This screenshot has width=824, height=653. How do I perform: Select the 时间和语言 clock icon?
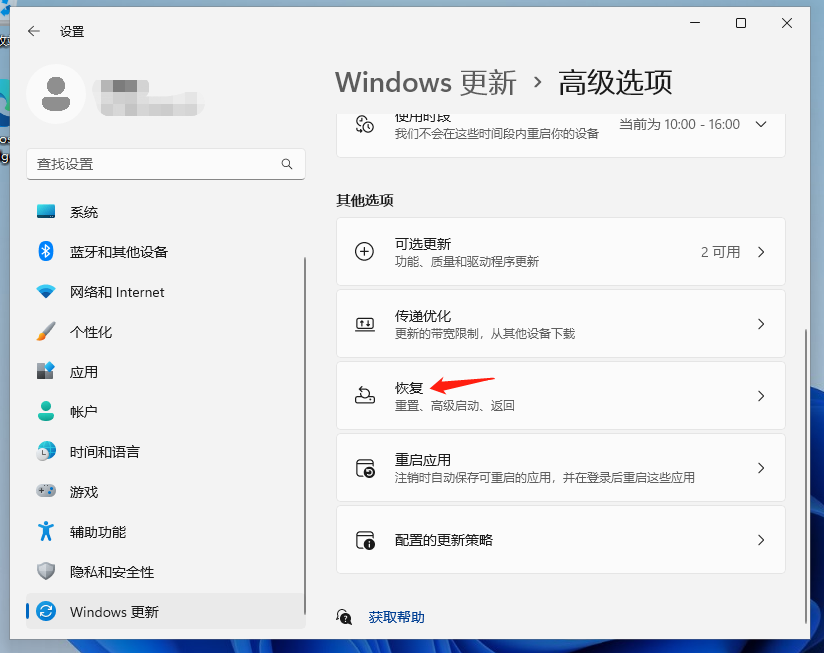click(45, 452)
